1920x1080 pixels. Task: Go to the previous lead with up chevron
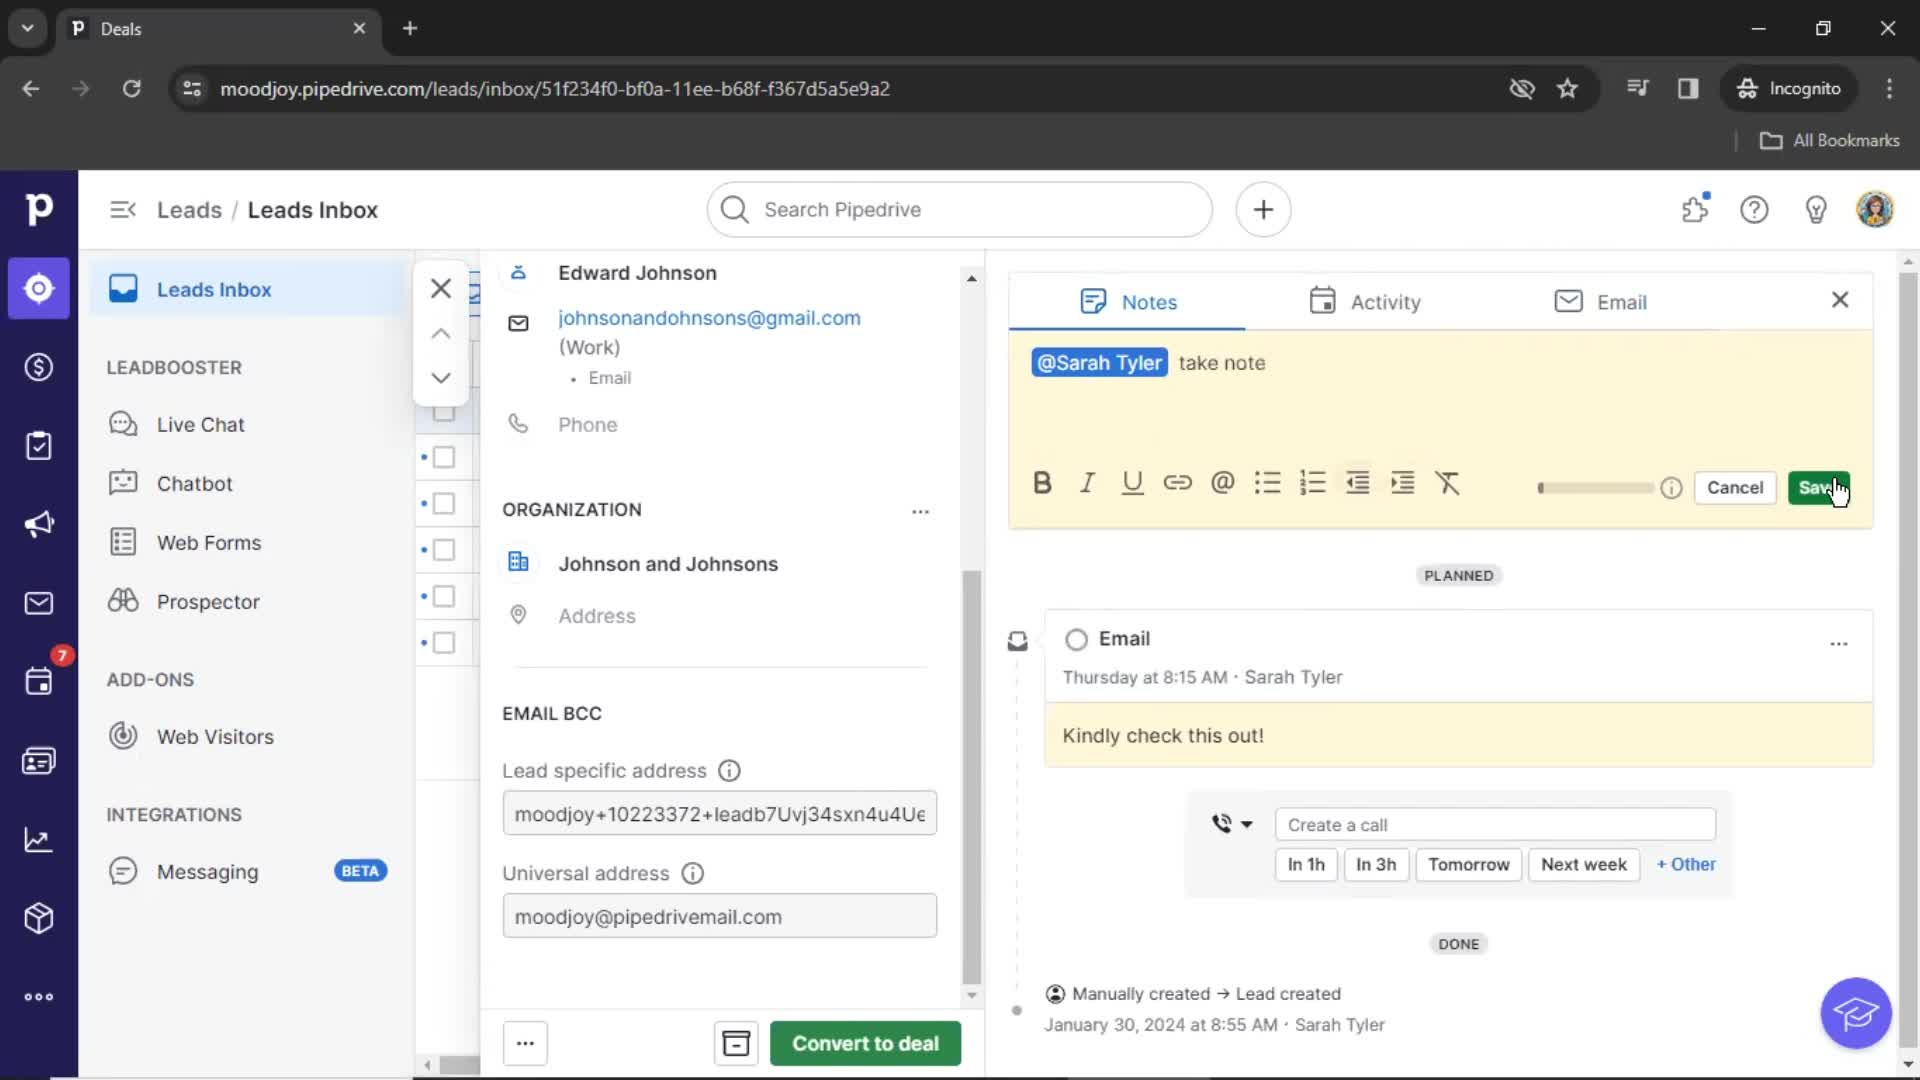pyautogui.click(x=440, y=334)
